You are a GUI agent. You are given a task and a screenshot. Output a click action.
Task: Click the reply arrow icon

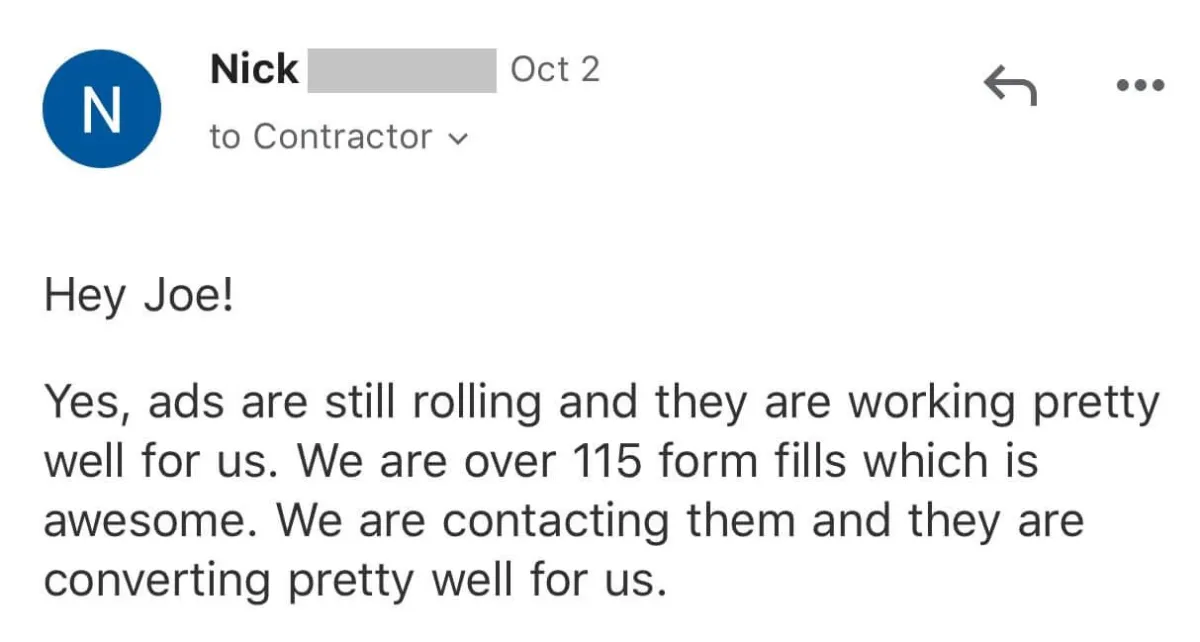[x=1010, y=87]
